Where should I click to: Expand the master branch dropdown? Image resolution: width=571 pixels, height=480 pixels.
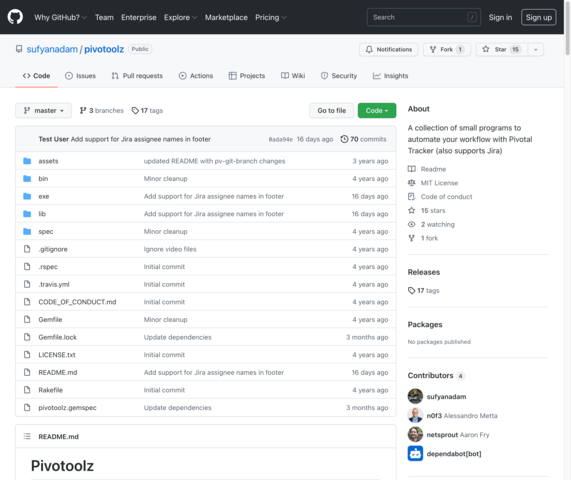43,110
